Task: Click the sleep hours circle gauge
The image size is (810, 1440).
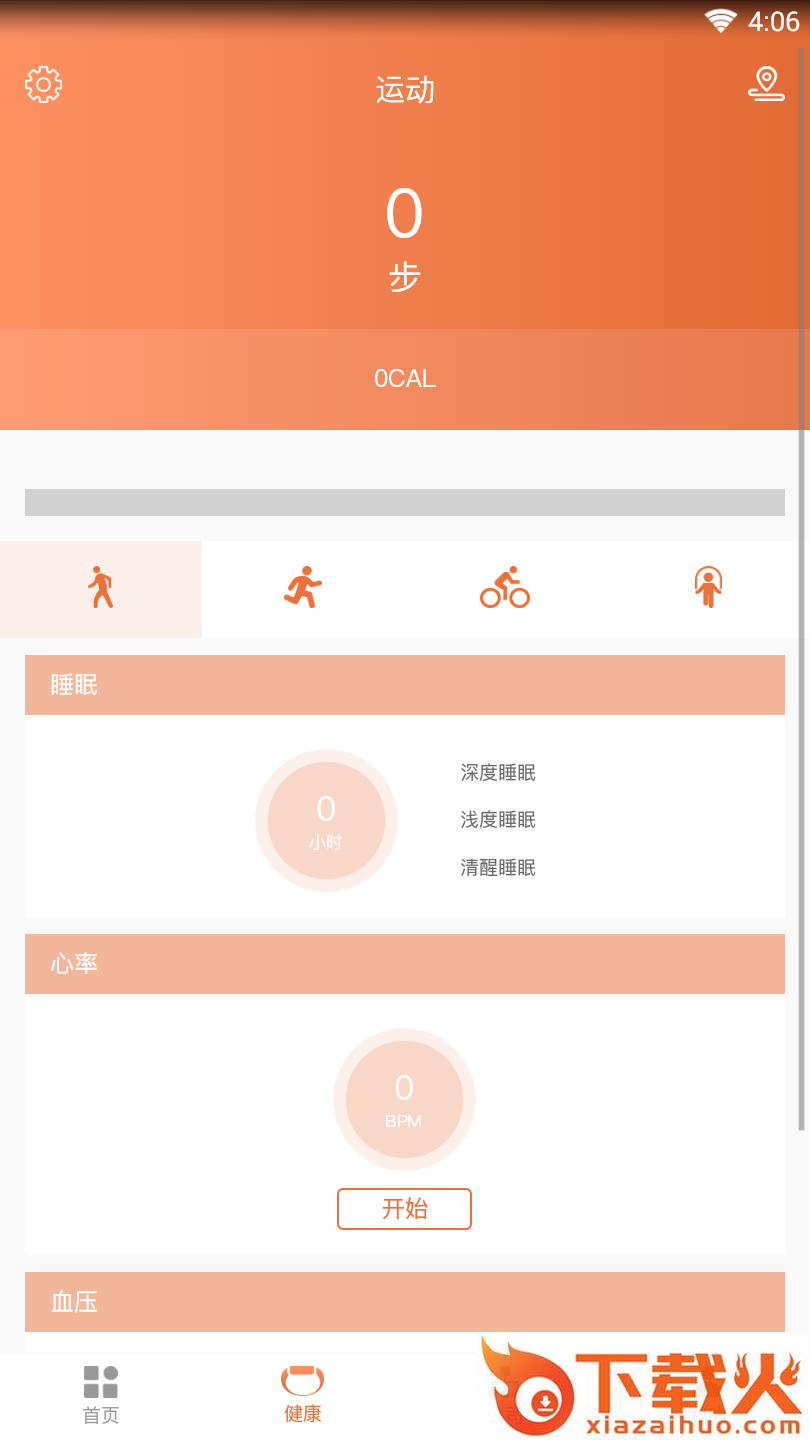Action: [326, 821]
